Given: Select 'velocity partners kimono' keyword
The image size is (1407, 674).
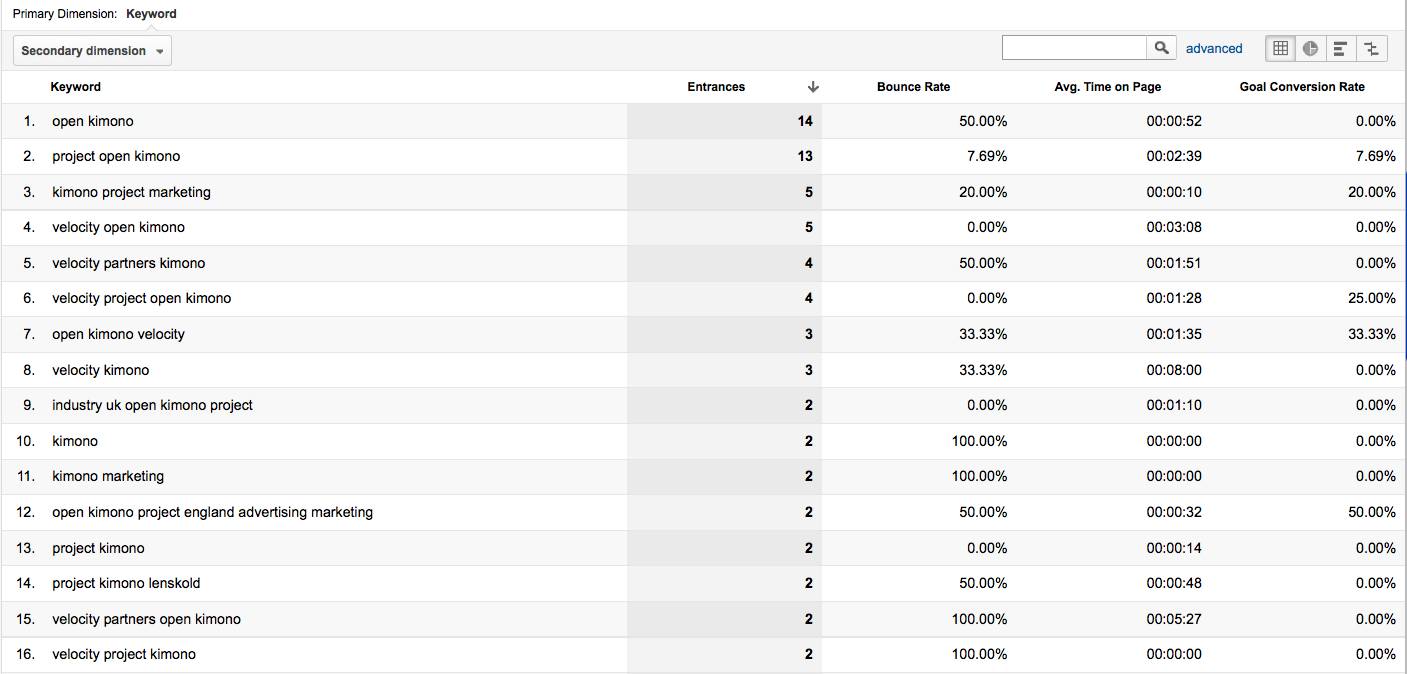Looking at the screenshot, I should tap(128, 263).
